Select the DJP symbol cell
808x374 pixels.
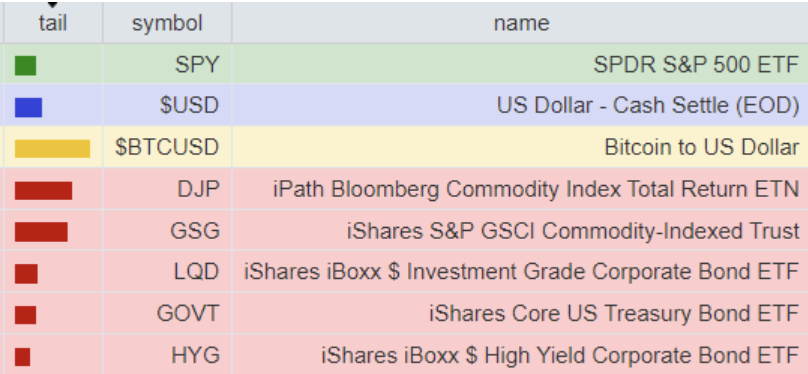167,189
